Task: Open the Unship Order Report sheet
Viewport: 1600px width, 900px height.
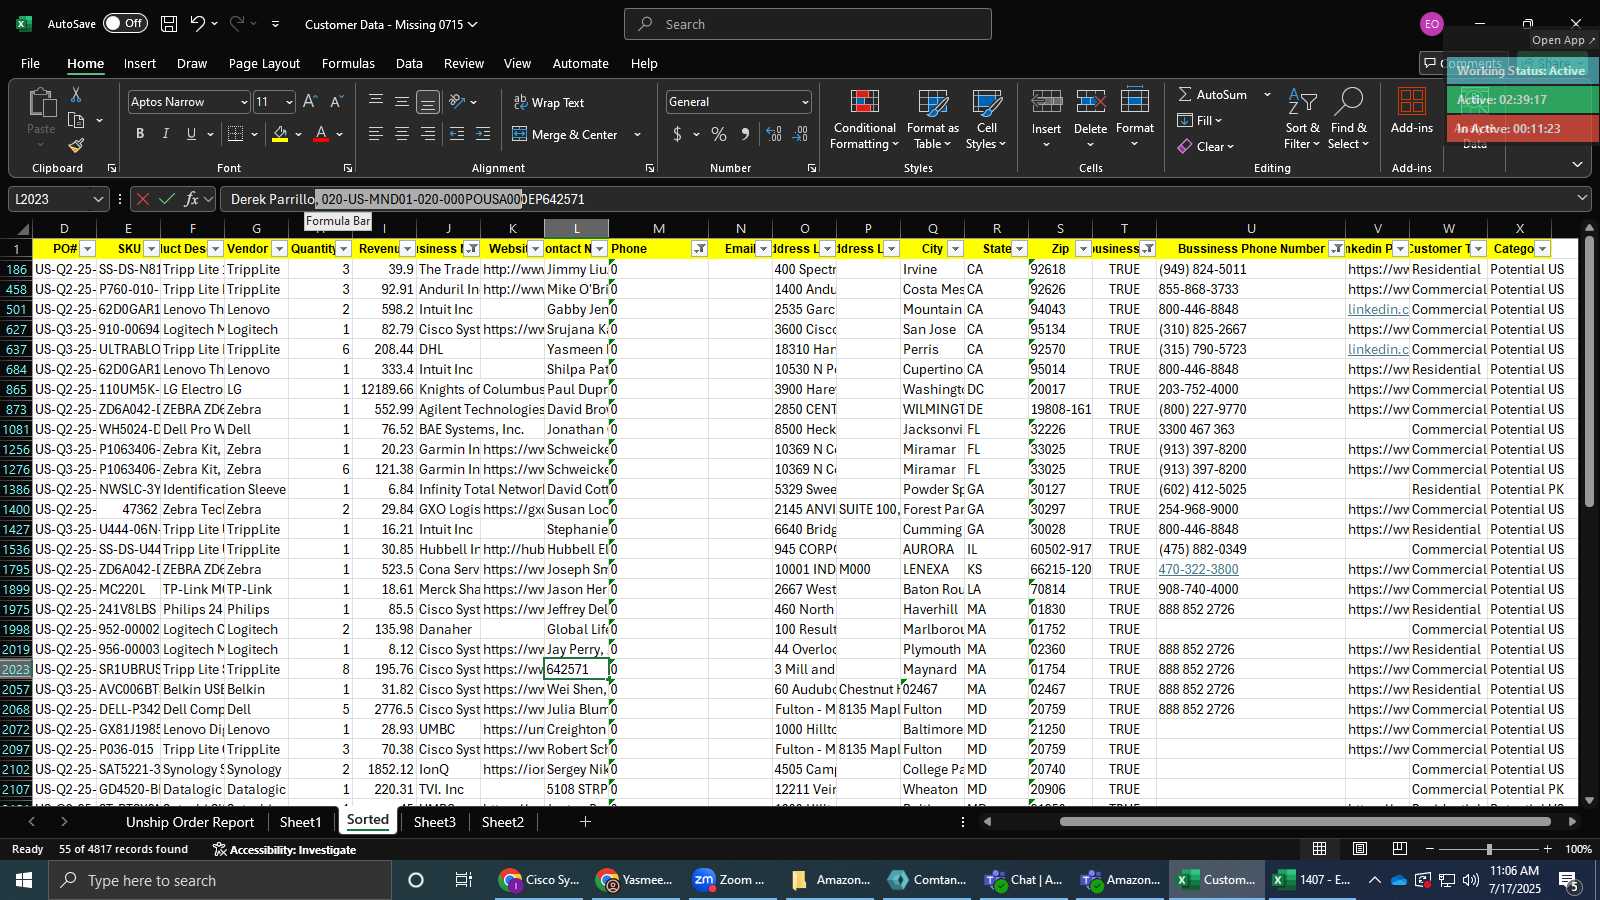Action: click(190, 822)
